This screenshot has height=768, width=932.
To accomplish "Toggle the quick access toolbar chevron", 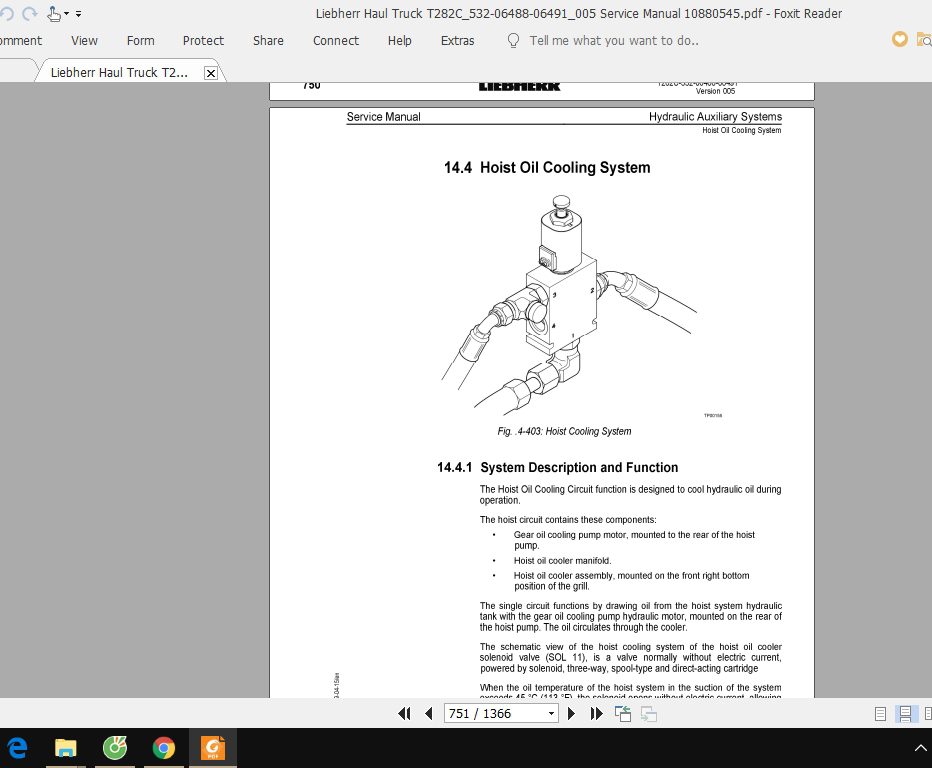I will pos(78,13).
